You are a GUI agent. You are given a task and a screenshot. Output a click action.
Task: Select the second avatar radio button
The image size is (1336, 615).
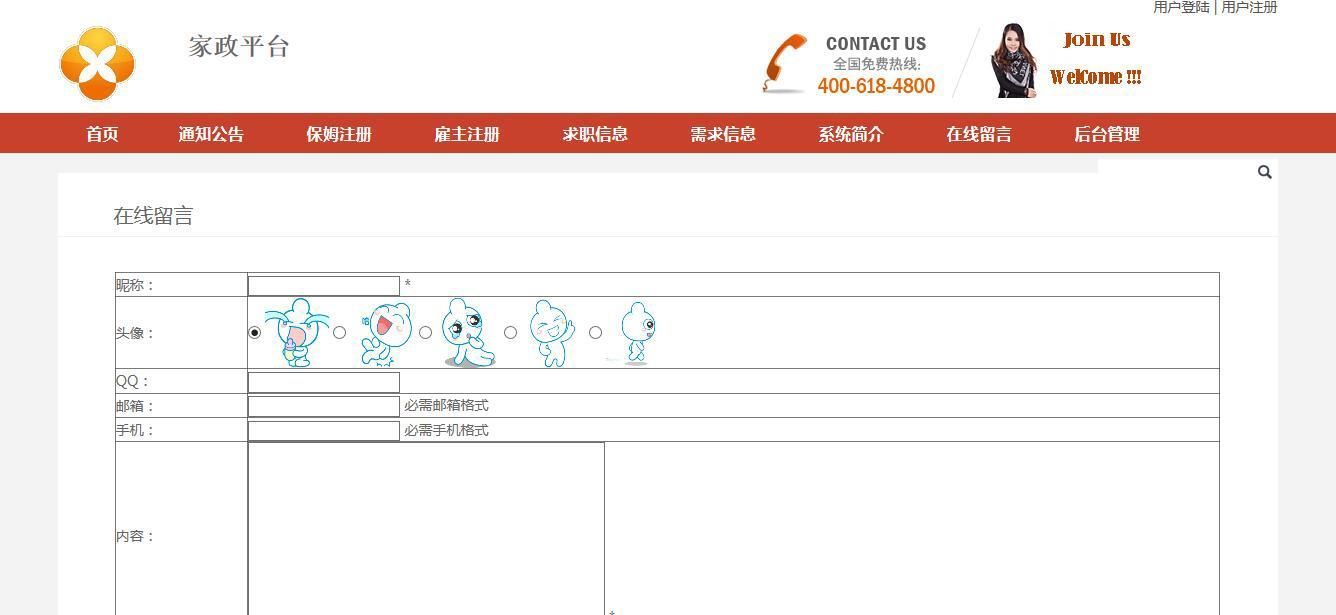(340, 332)
